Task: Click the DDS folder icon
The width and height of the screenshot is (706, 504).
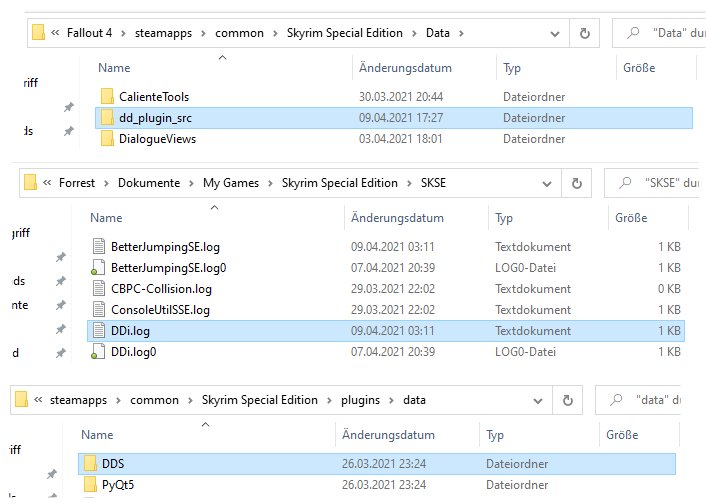Action: click(x=90, y=463)
